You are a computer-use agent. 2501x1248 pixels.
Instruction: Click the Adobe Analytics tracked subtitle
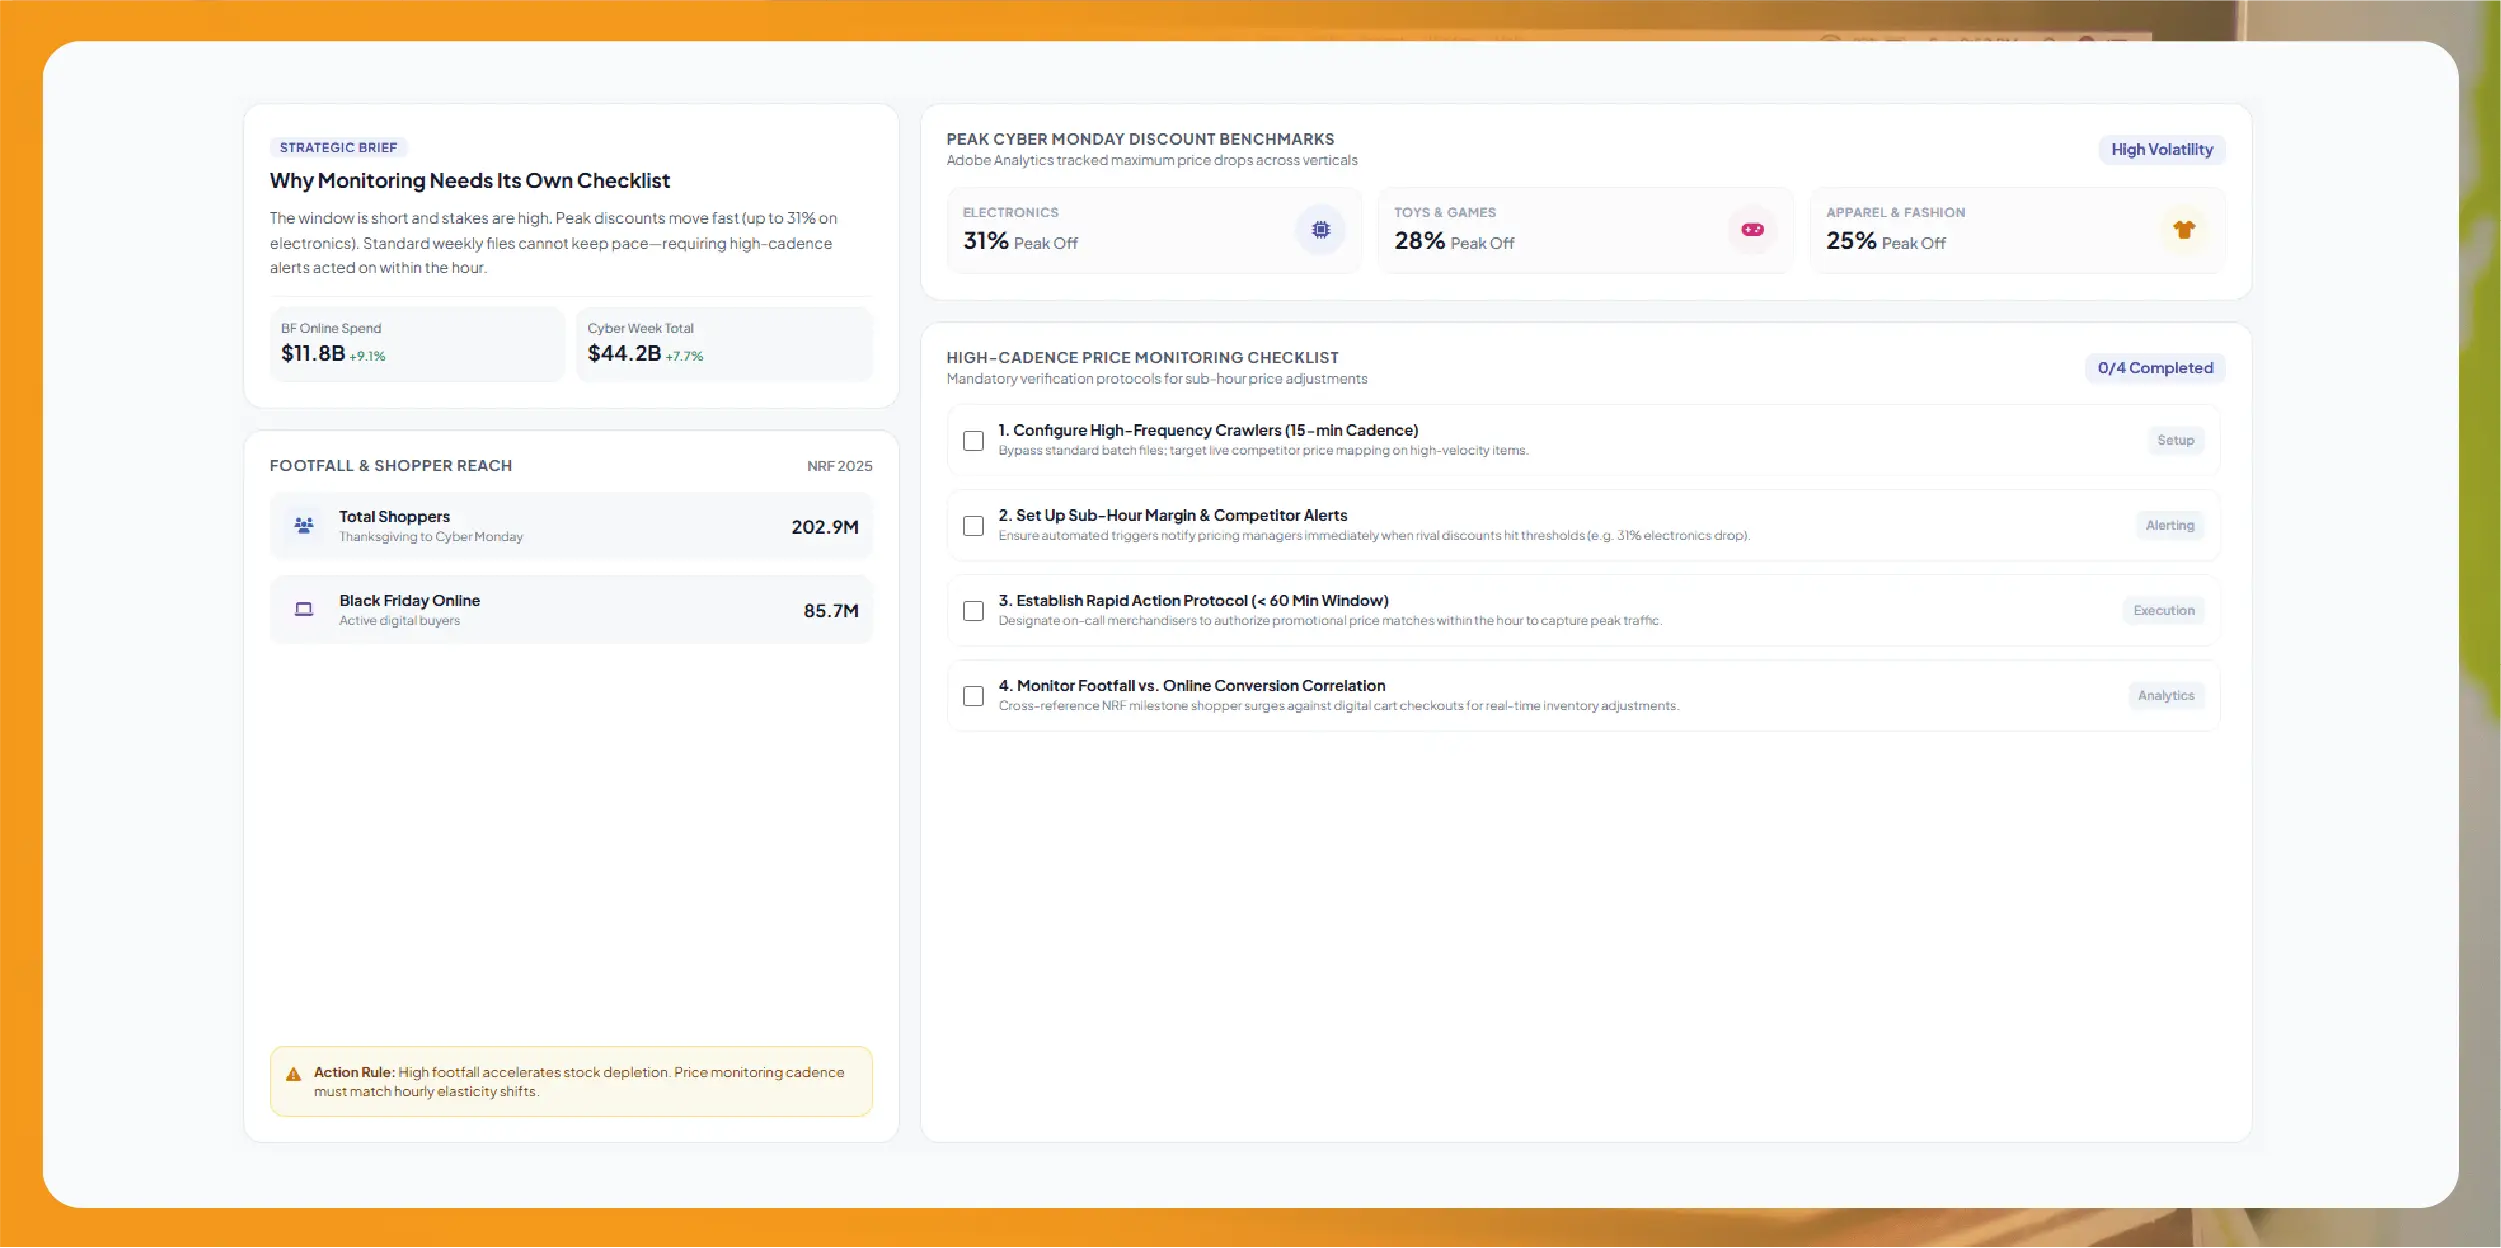pyautogui.click(x=1152, y=160)
